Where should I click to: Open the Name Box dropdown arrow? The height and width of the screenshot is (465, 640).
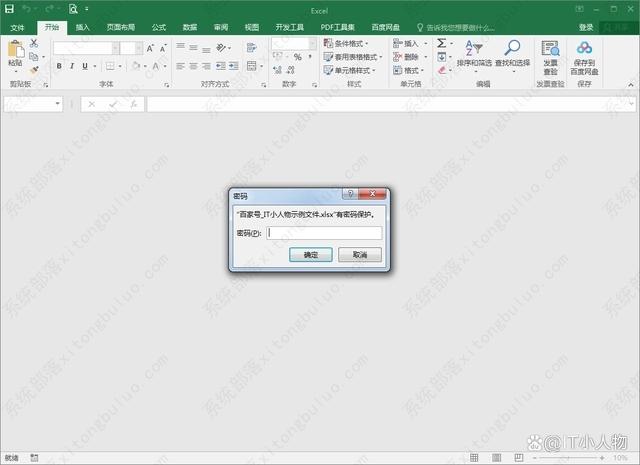58,104
